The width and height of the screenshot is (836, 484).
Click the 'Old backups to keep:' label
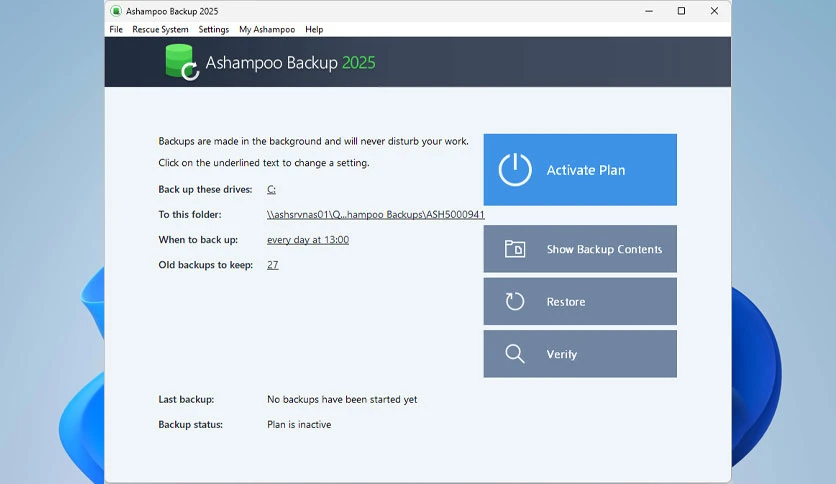point(205,265)
